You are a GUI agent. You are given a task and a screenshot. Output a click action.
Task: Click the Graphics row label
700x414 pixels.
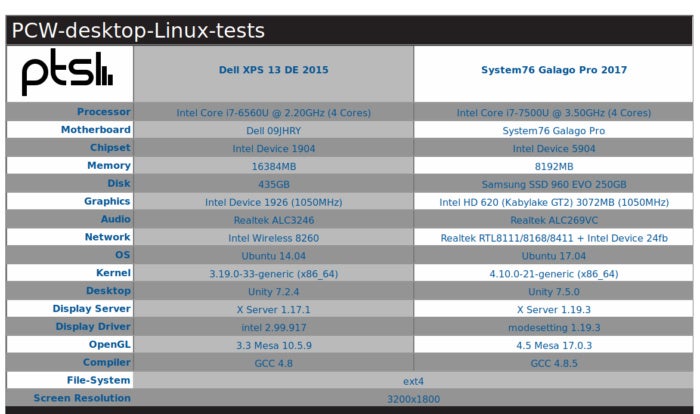107,201
